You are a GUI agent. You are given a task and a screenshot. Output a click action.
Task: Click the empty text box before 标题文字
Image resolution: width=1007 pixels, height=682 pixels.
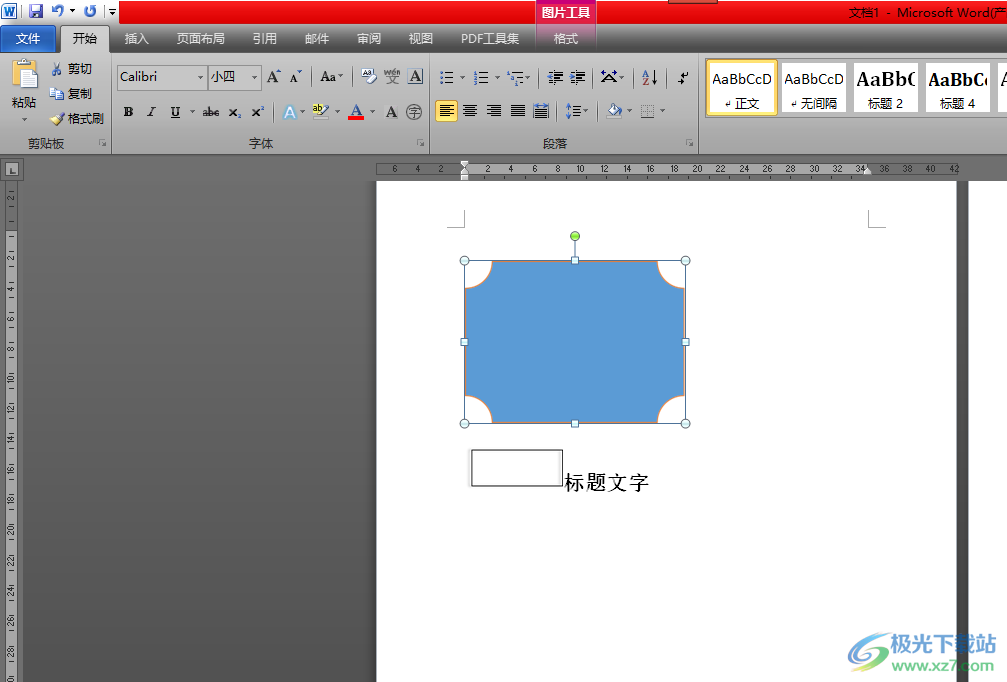517,468
